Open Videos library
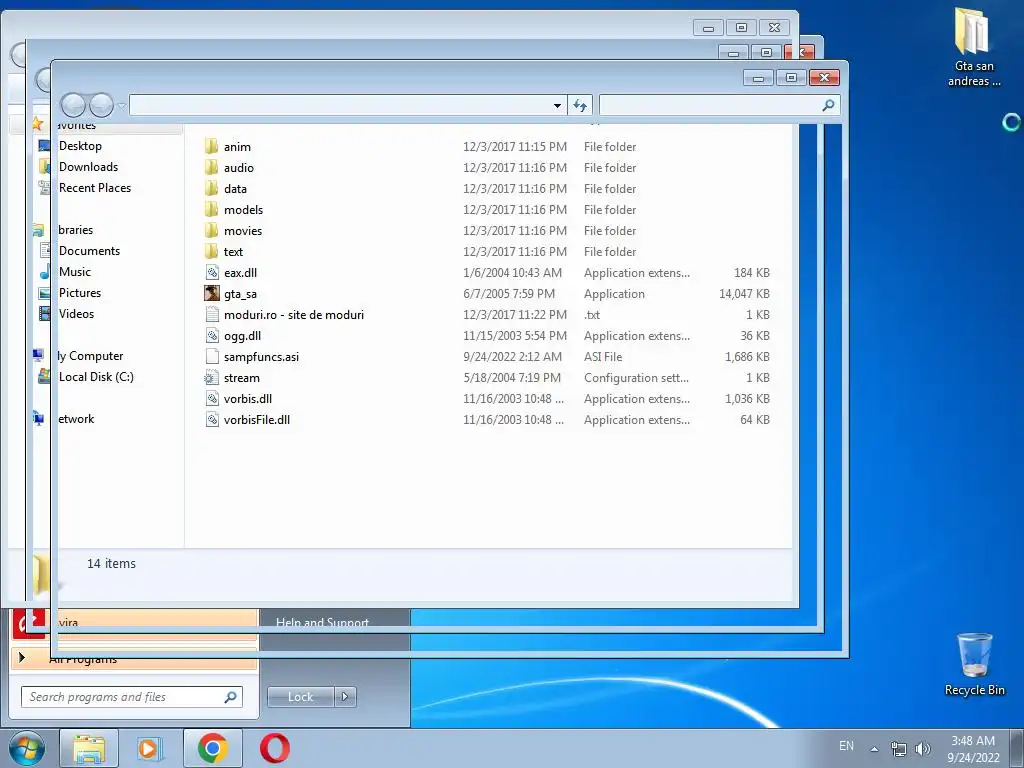 (x=76, y=313)
